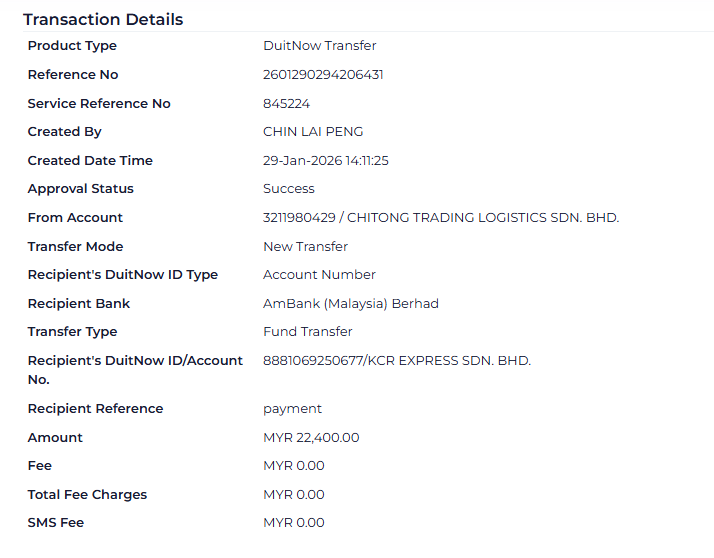Click the SMS Fee label

(56, 523)
